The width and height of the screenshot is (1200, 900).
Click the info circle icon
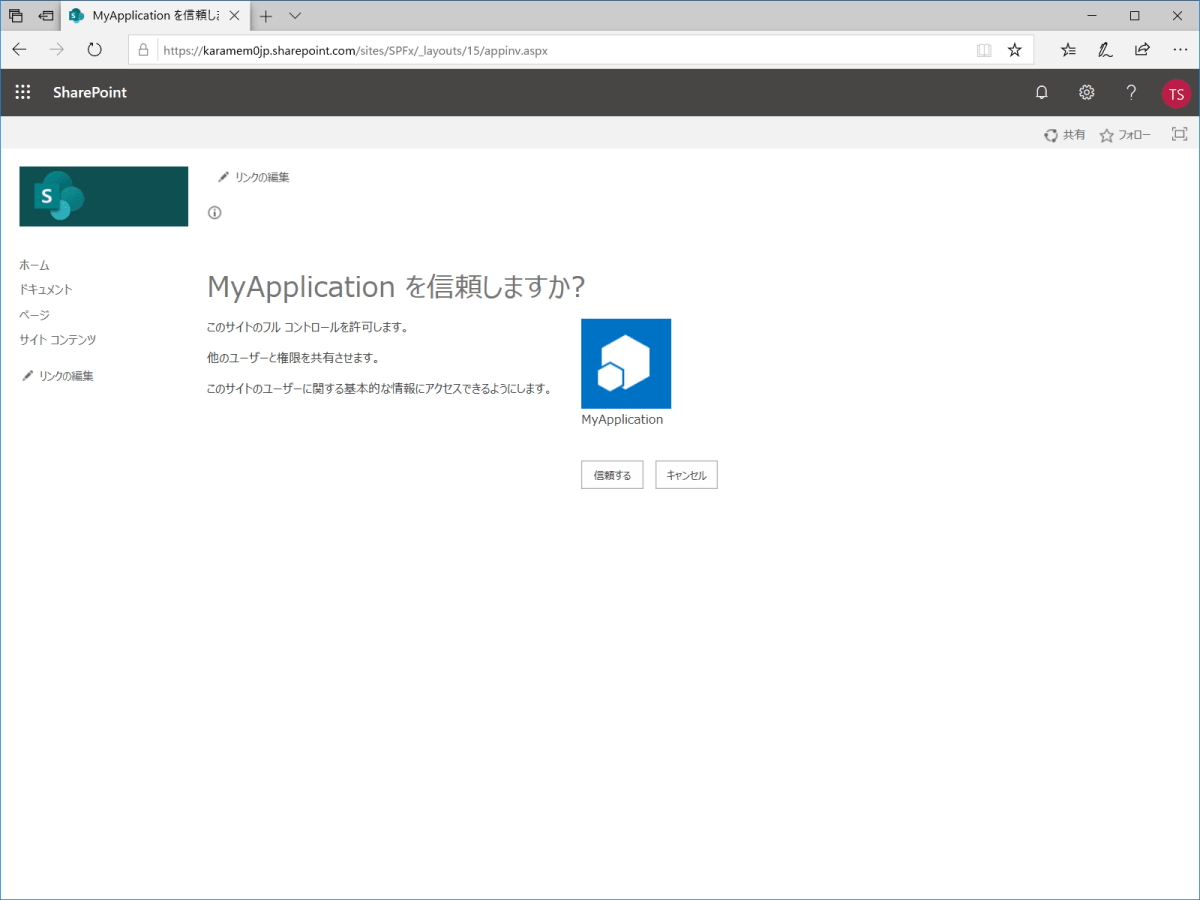click(x=214, y=212)
